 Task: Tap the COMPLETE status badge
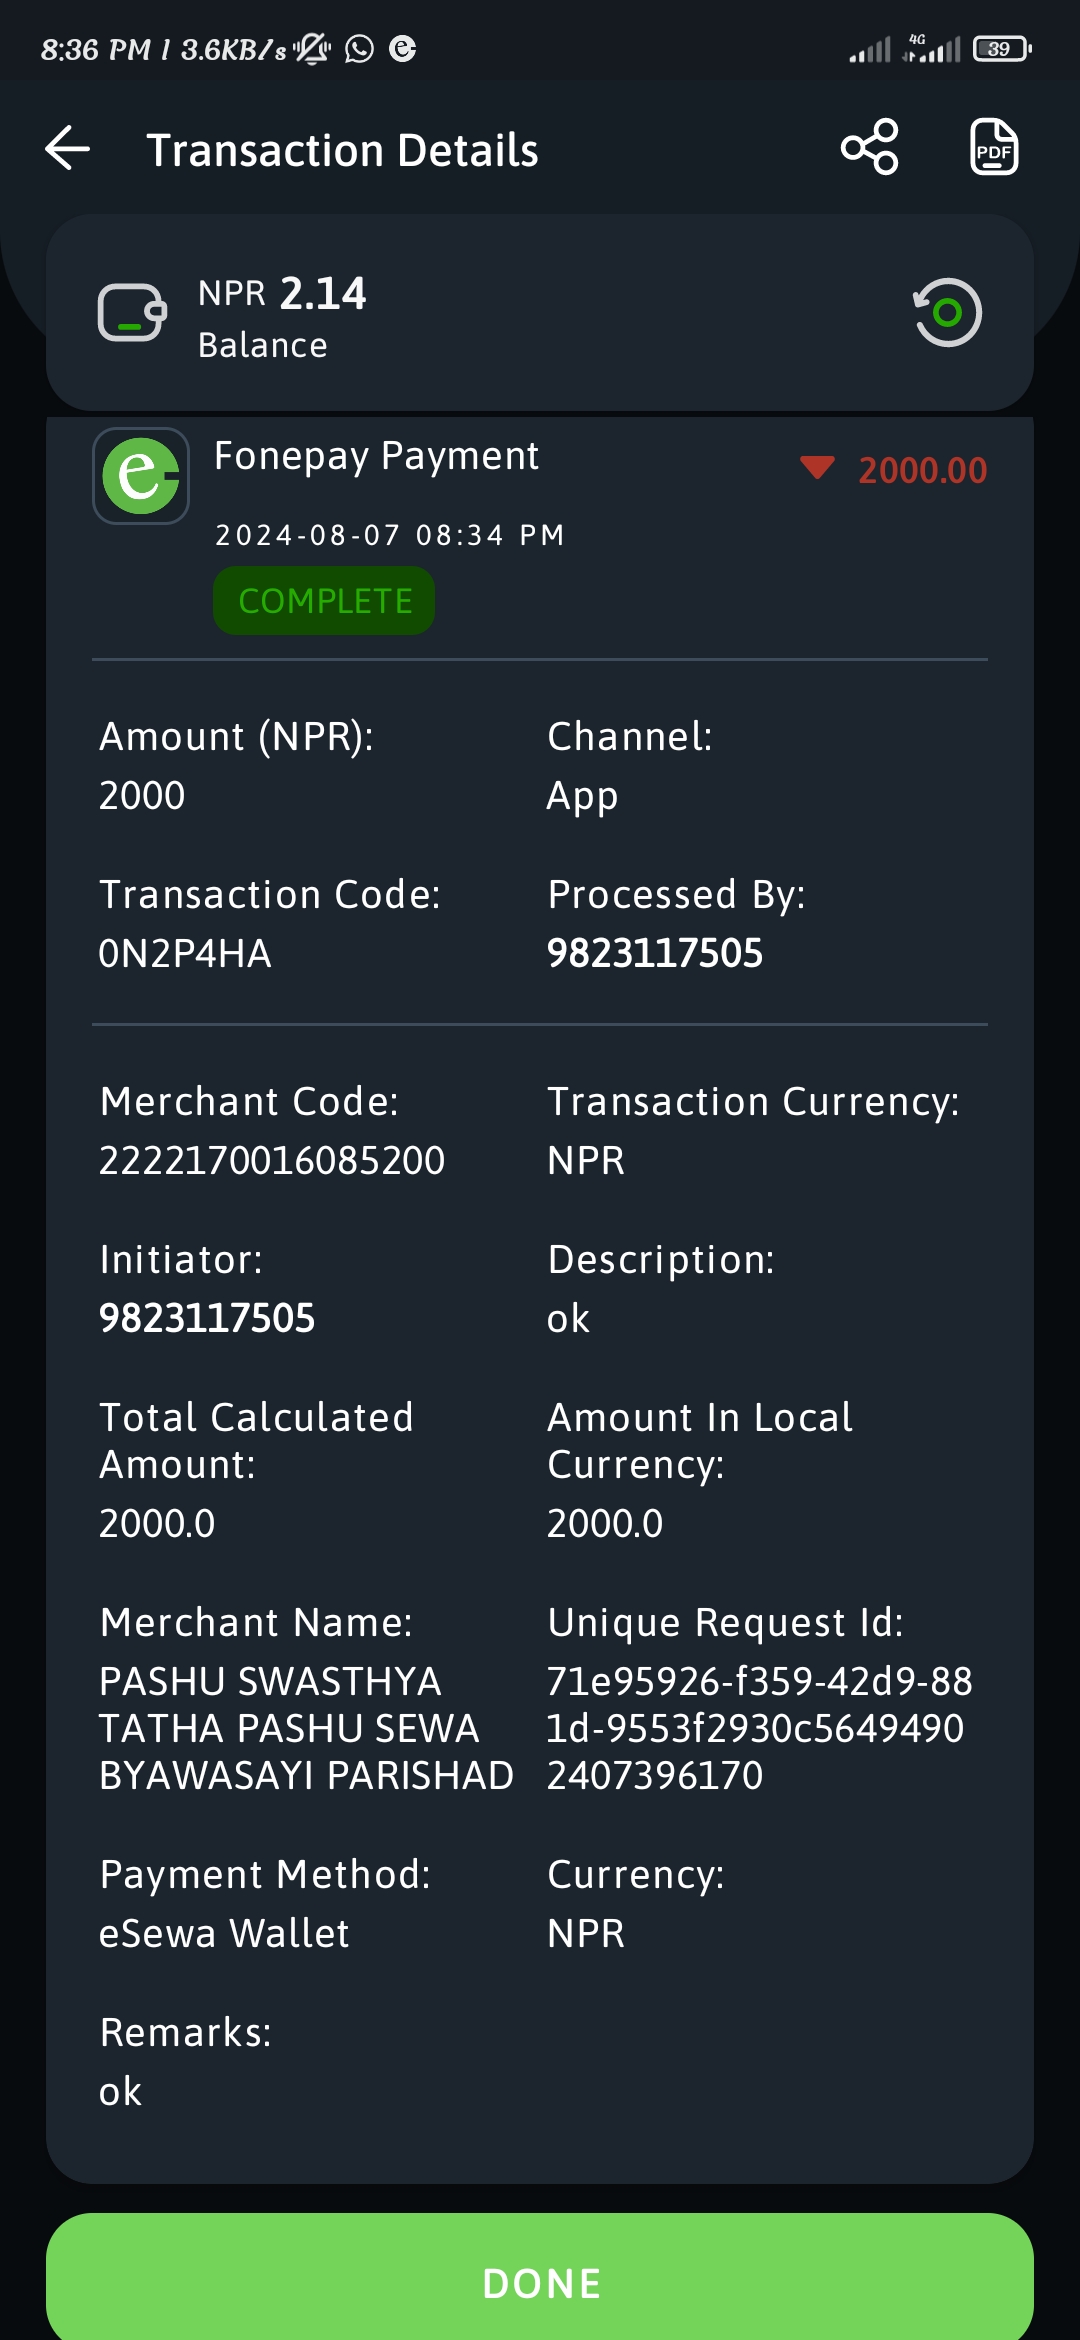324,601
